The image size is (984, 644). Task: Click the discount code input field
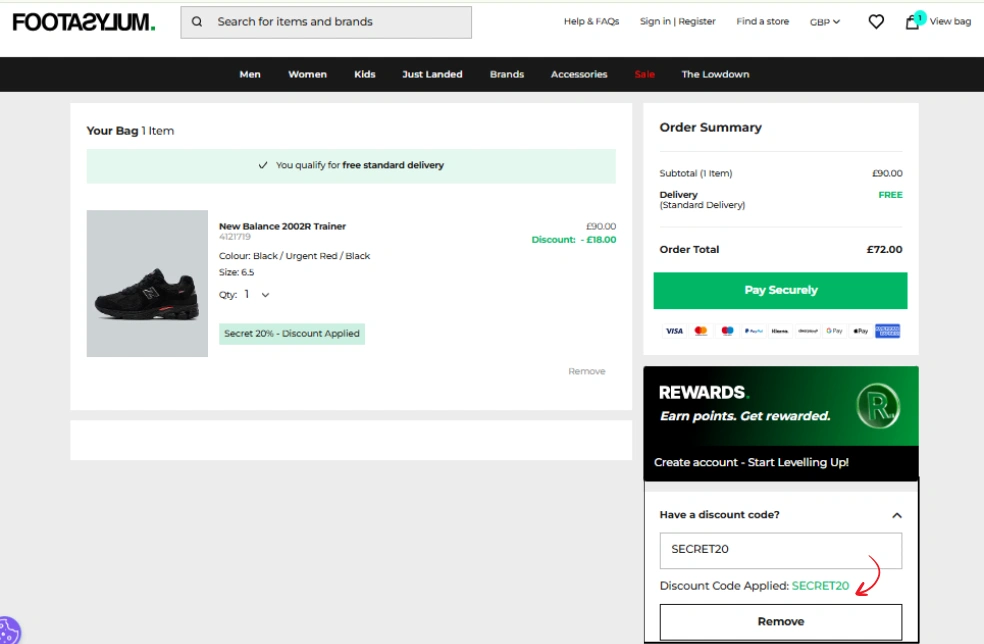click(780, 551)
